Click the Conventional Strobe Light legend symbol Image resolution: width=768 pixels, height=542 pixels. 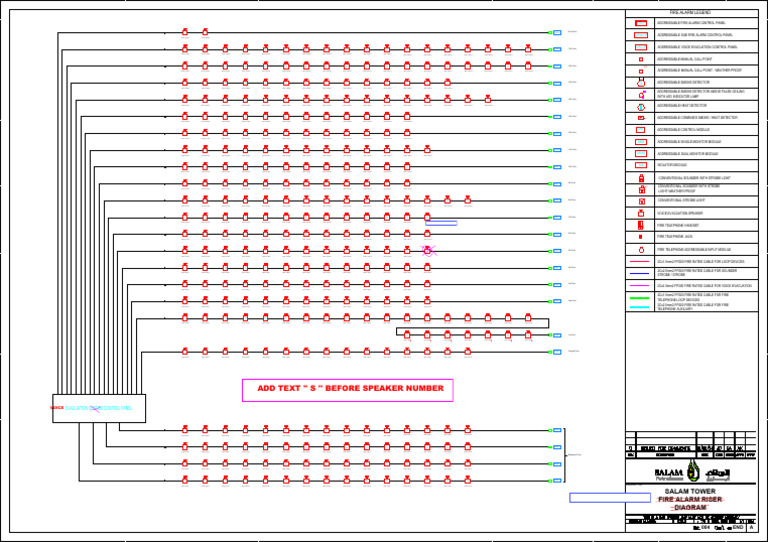click(642, 201)
